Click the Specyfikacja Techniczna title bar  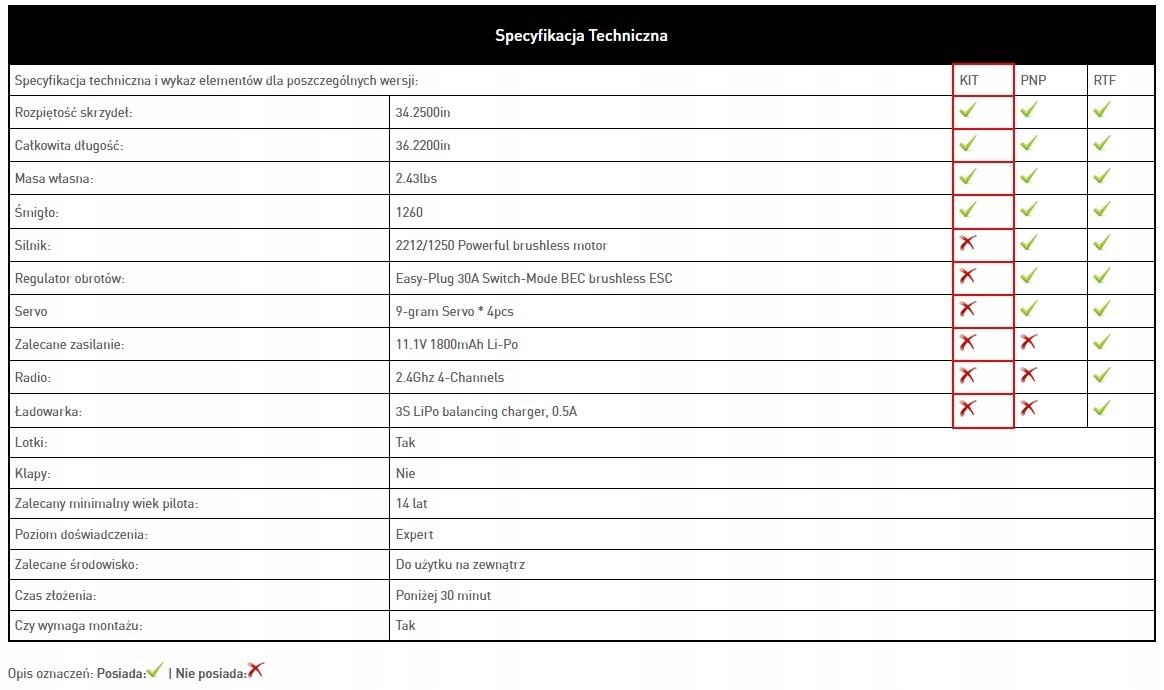(x=581, y=36)
